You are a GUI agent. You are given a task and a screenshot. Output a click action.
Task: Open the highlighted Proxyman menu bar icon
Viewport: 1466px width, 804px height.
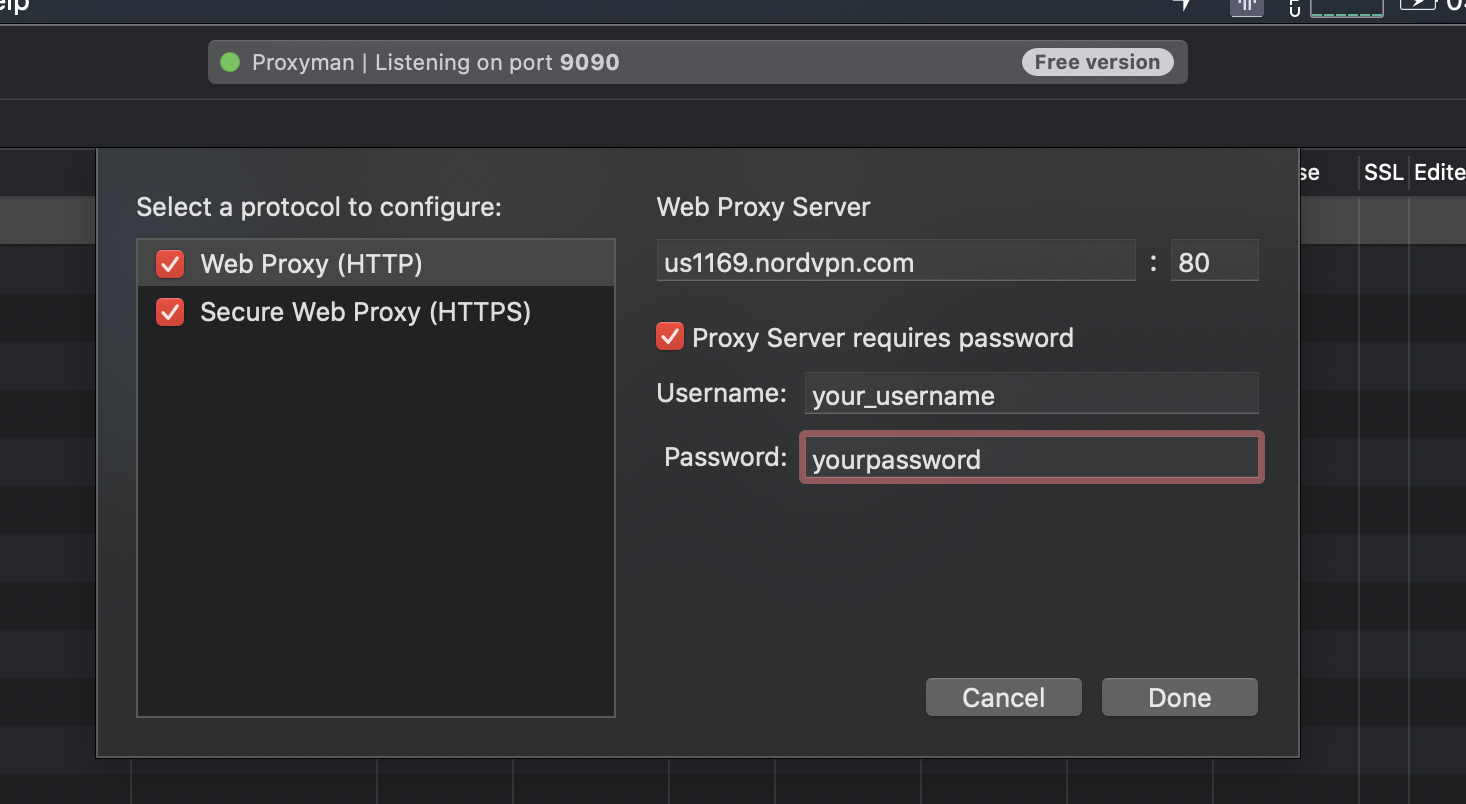pos(1246,6)
